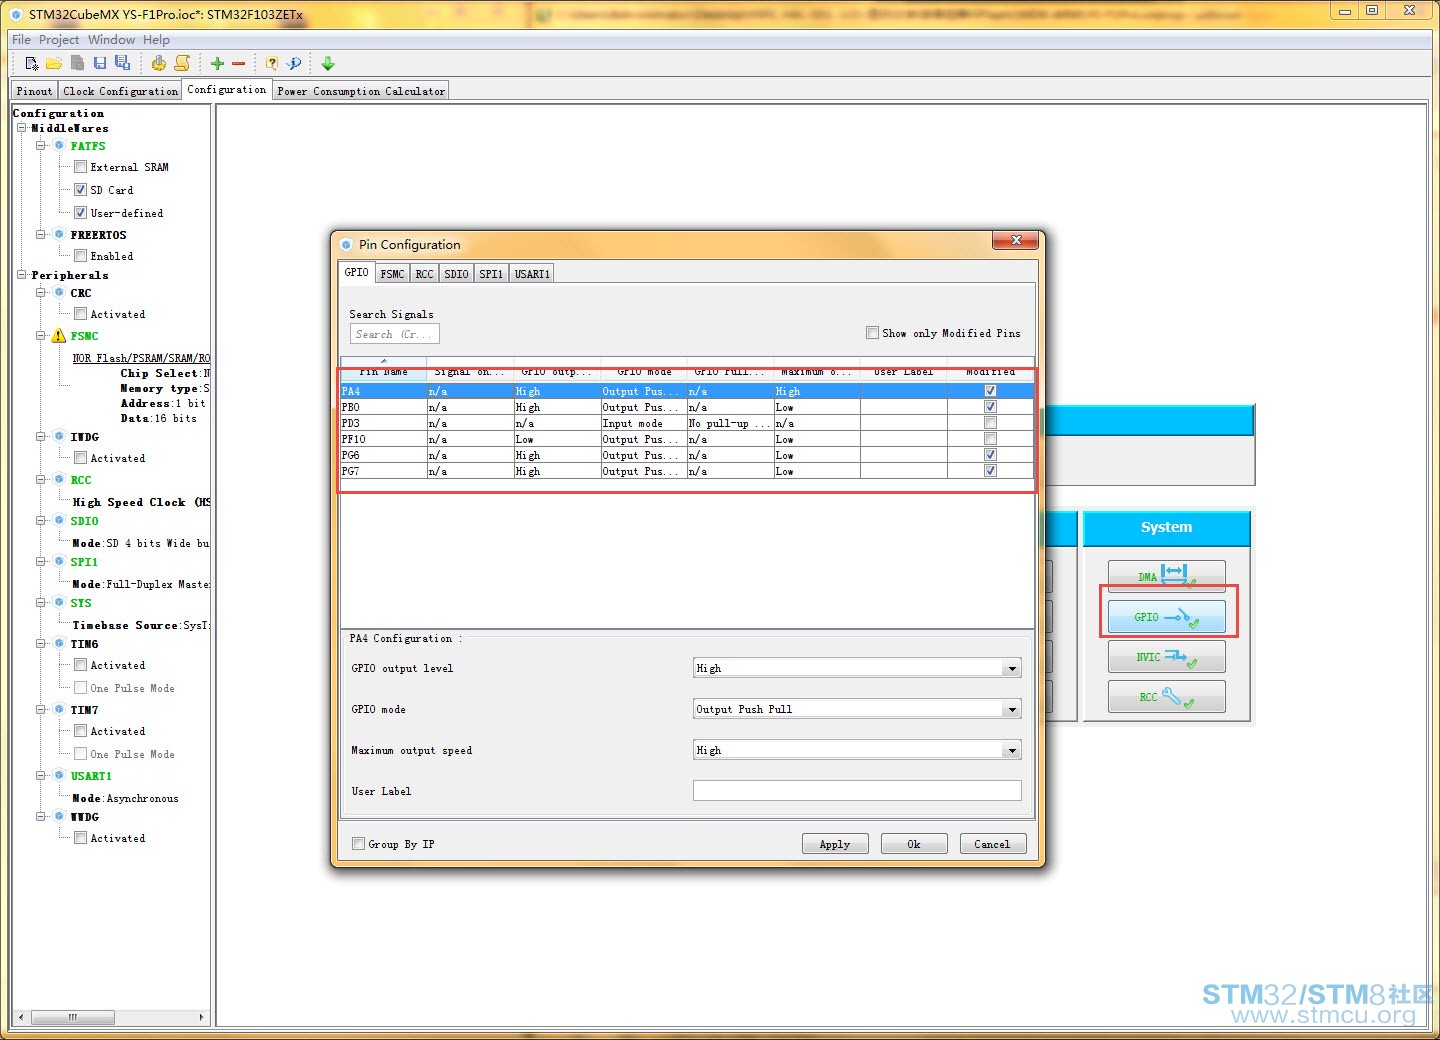Click the Save Project floppy icon
This screenshot has width=1440, height=1040.
[x=100, y=63]
